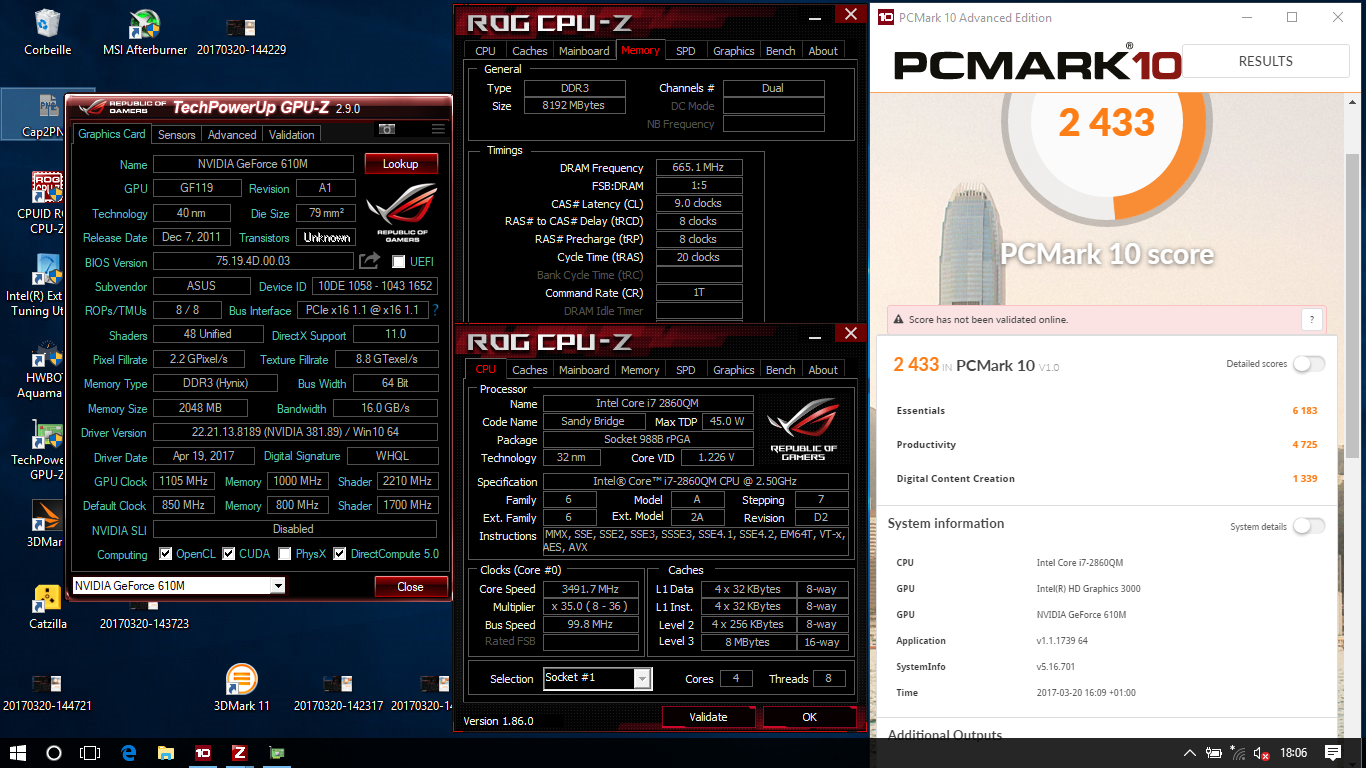
Task: Open the GPU-Z hamburger menu
Action: pos(438,129)
